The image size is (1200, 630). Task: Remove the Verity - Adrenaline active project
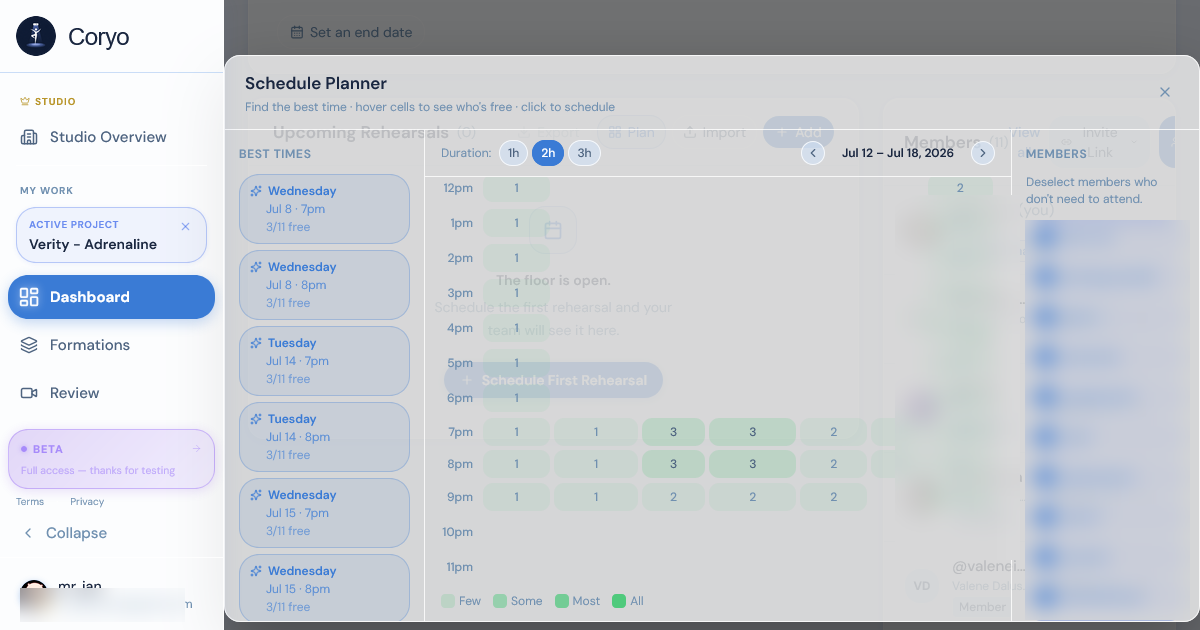click(185, 226)
